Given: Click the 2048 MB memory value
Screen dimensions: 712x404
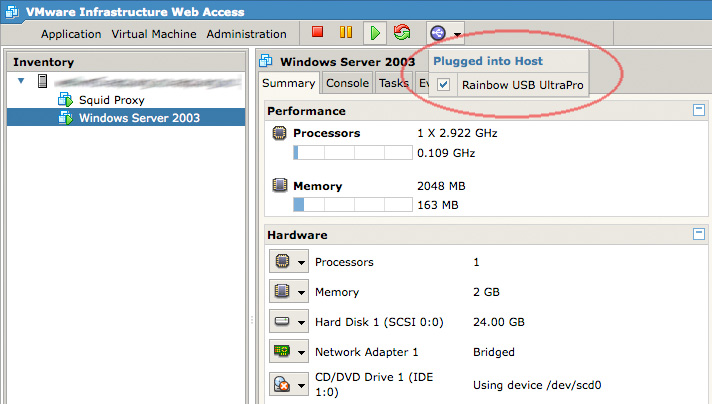Looking at the screenshot, I should tap(441, 186).
